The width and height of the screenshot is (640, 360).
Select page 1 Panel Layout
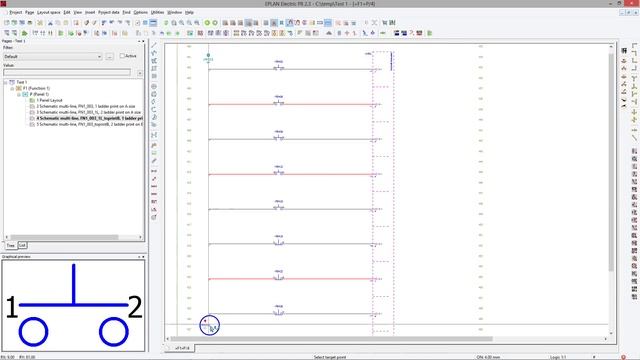(x=49, y=100)
